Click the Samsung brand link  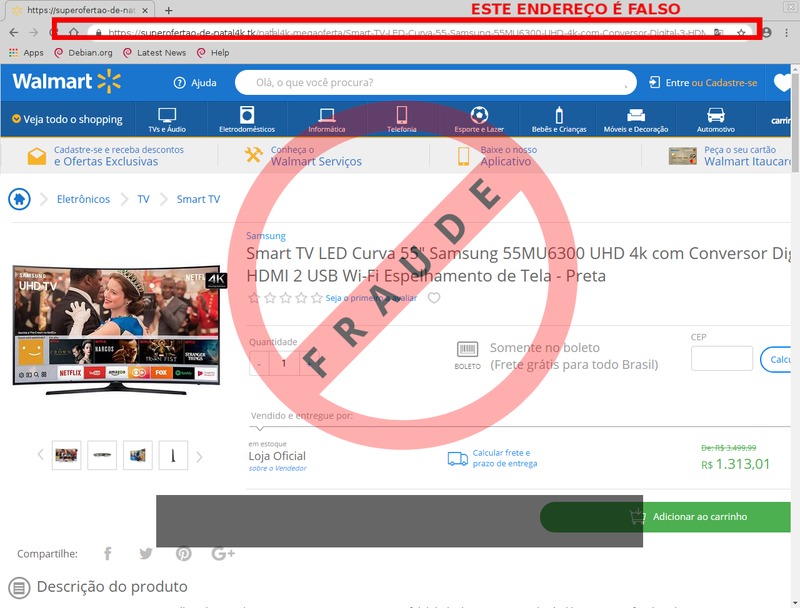pos(266,236)
